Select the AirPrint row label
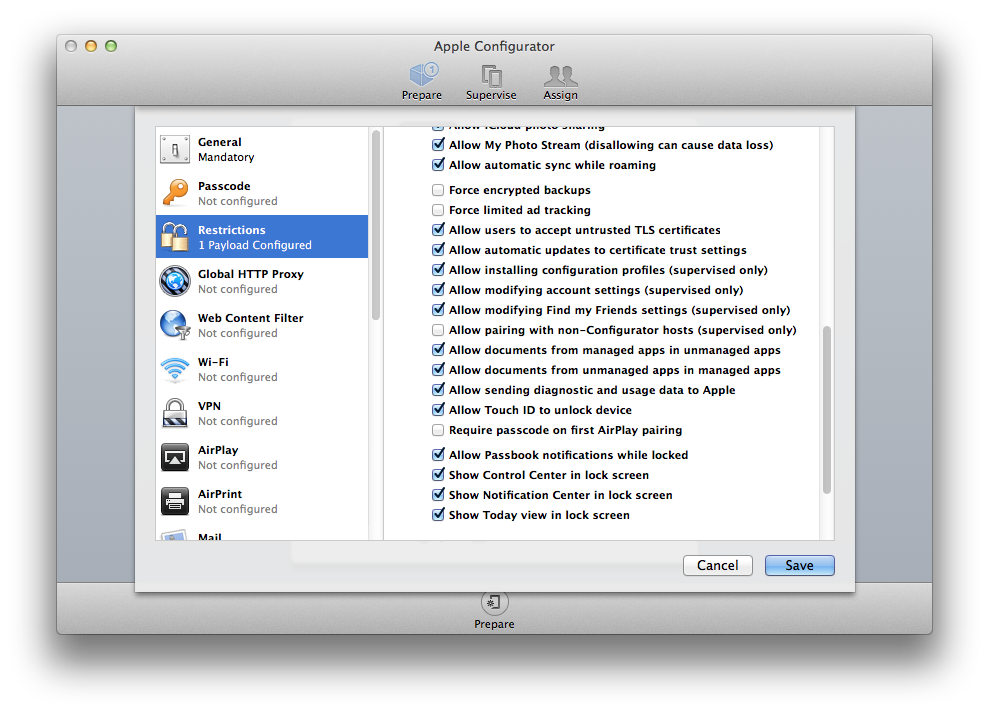989x713 pixels. coord(219,494)
